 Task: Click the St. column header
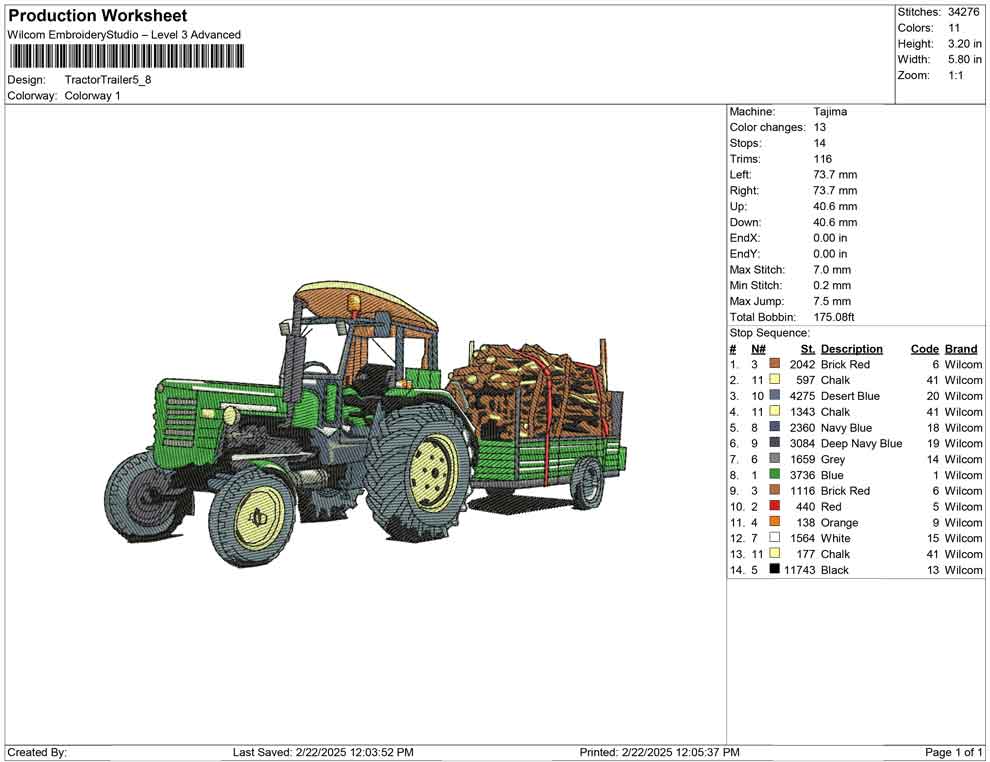point(807,348)
